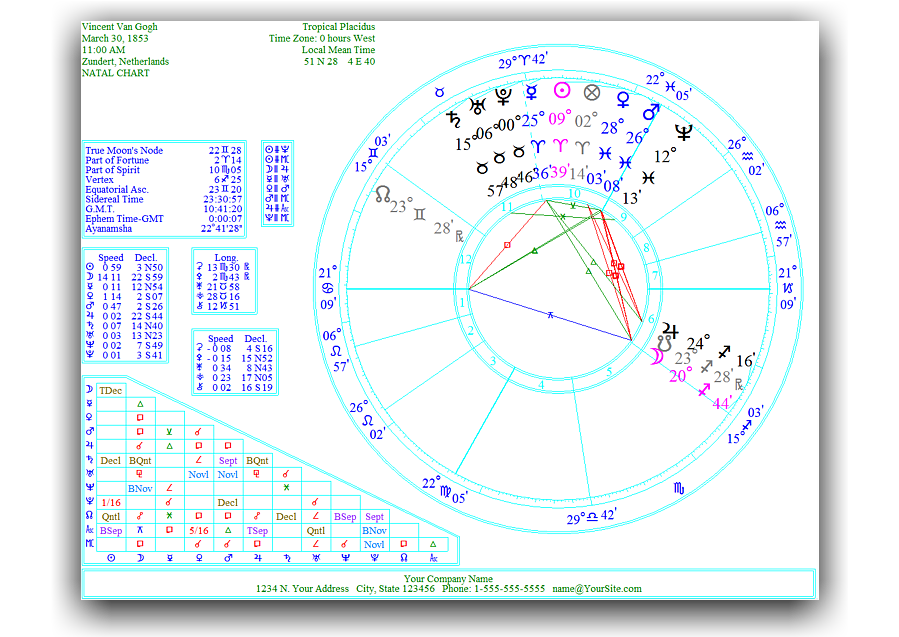
Task: Select the Mars glyph on the ninth house cusp
Action: [651, 111]
